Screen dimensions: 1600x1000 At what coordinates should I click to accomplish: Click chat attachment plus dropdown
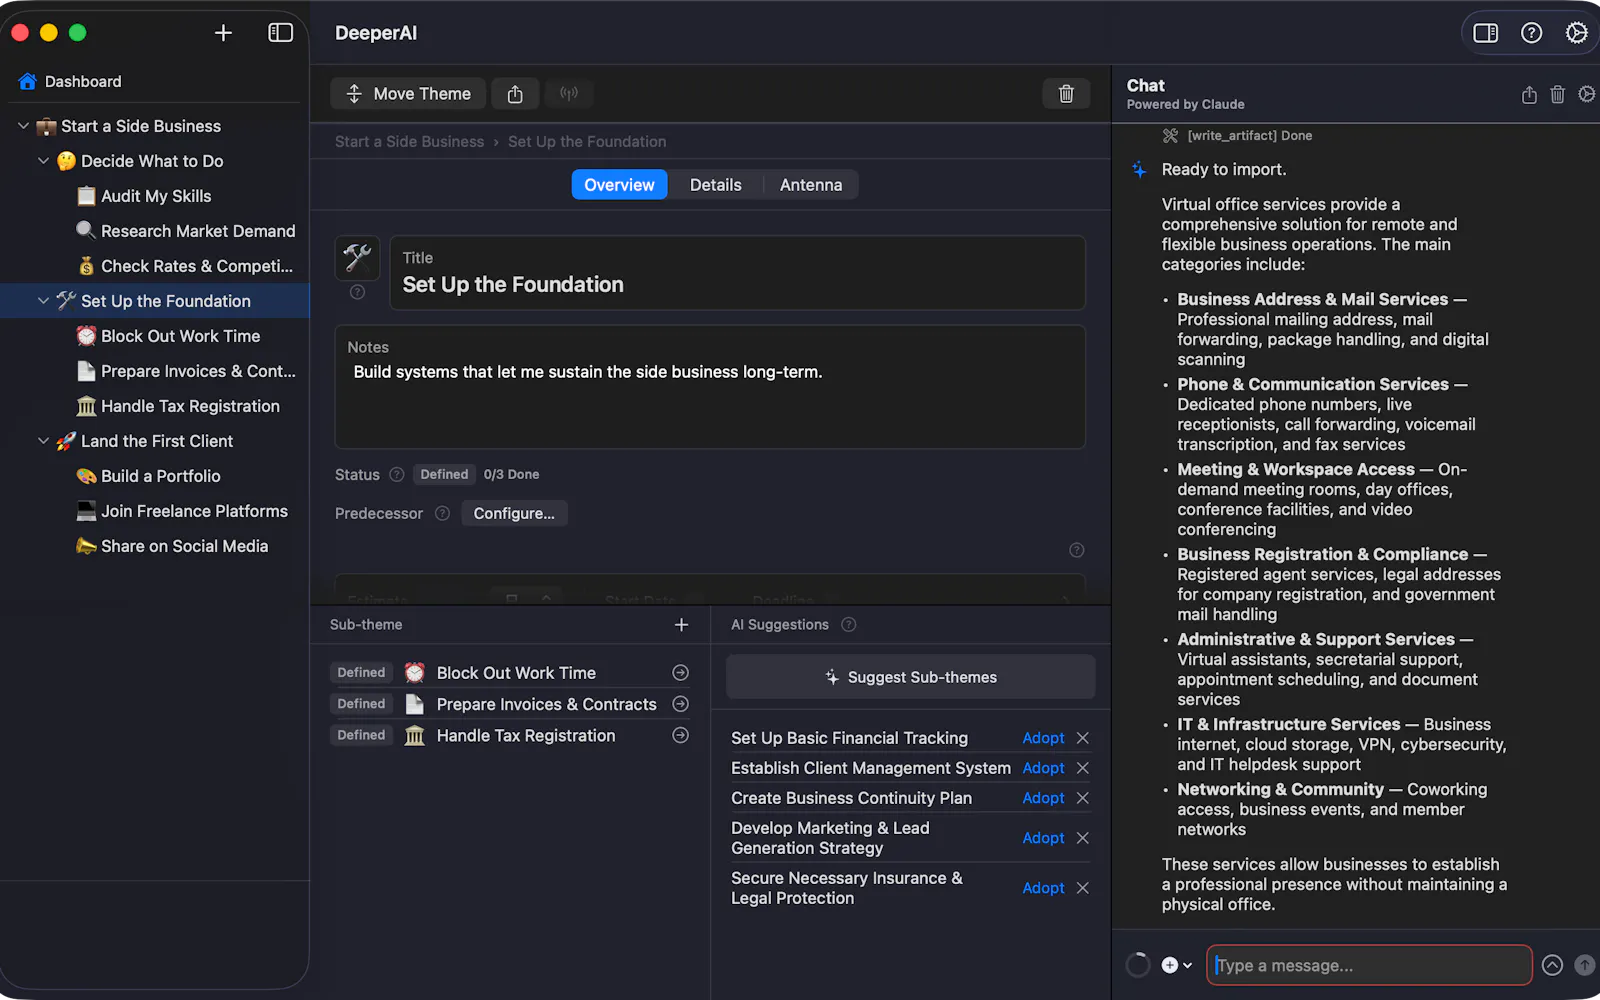click(x=1176, y=965)
